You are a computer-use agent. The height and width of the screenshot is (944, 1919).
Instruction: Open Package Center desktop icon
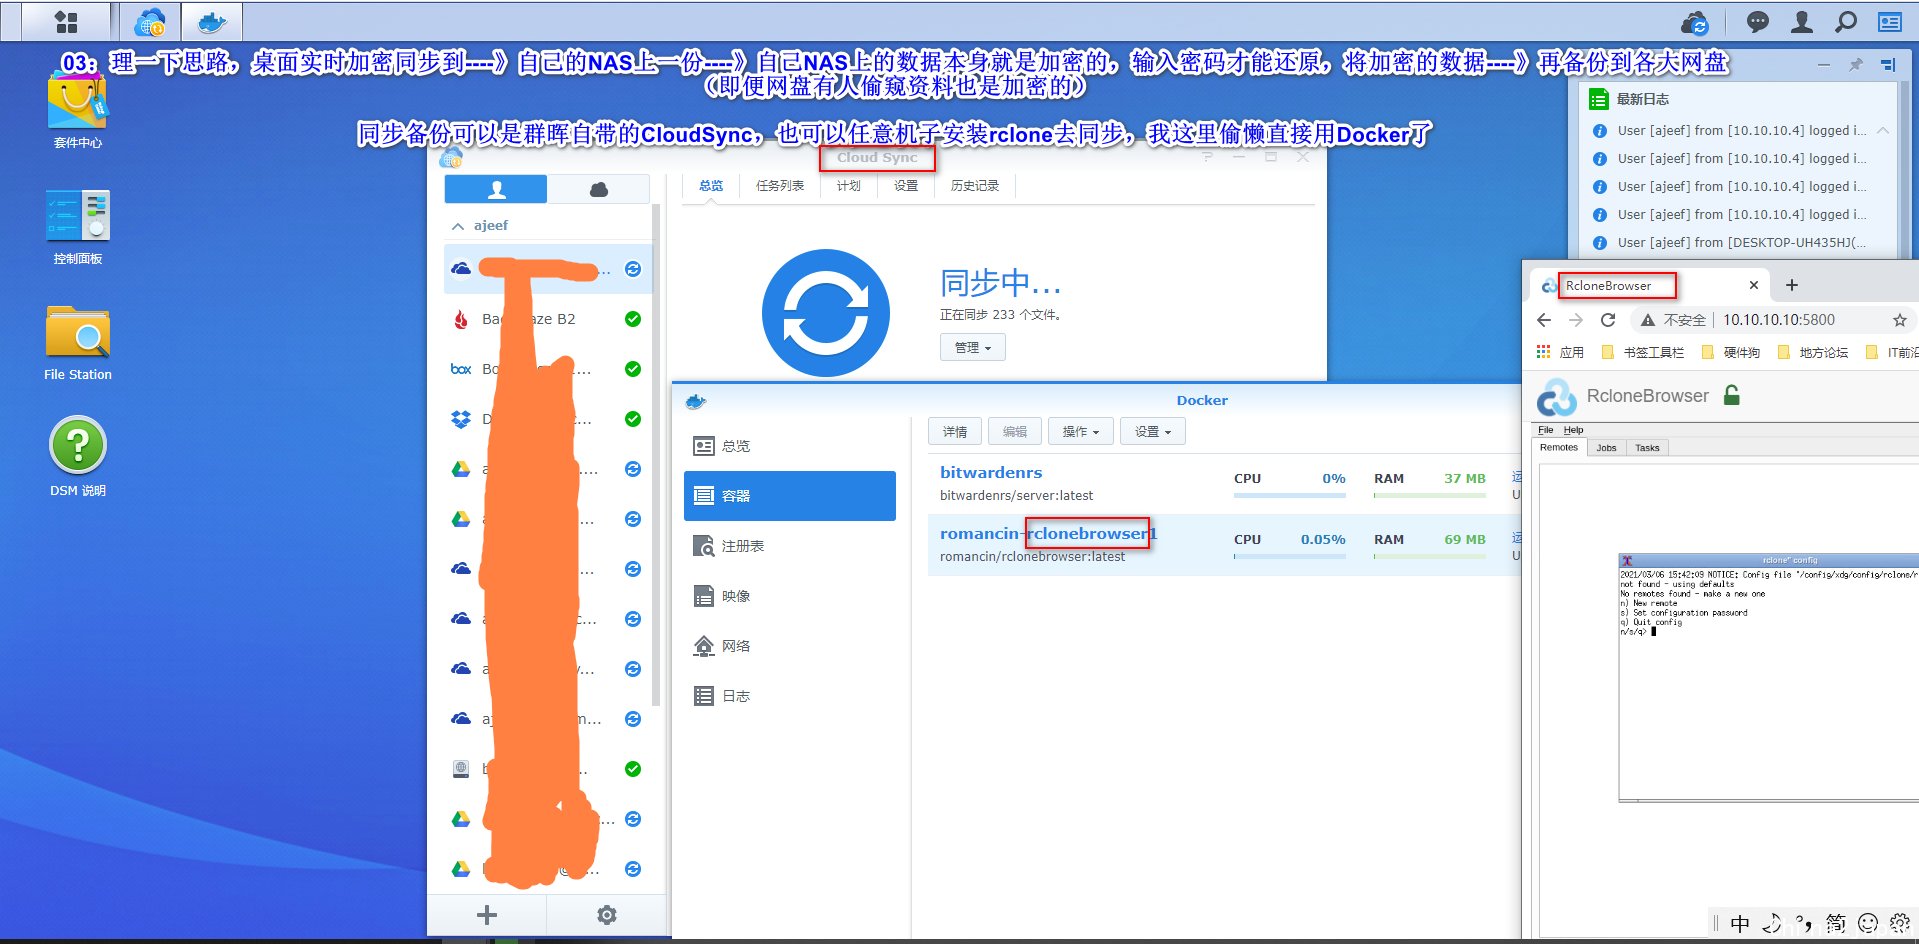(78, 111)
